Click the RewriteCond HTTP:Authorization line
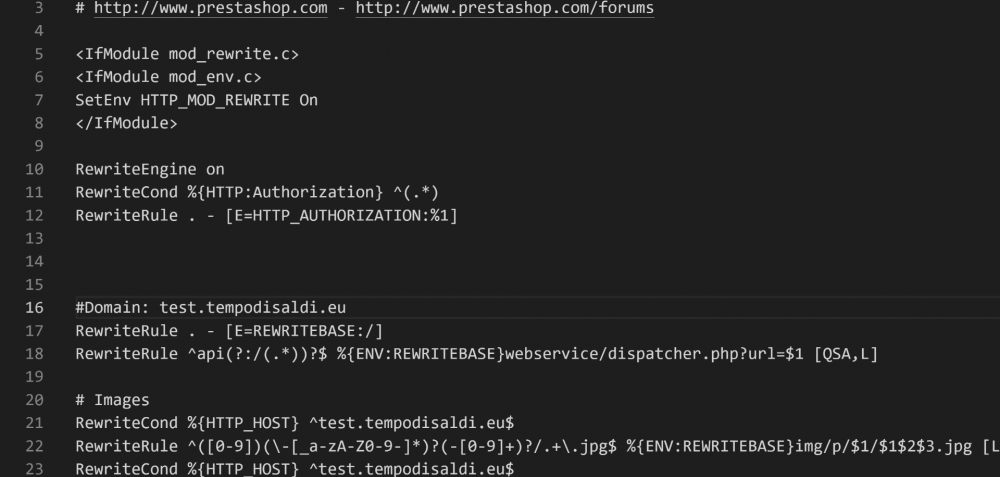This screenshot has width=1000, height=477. pos(256,192)
